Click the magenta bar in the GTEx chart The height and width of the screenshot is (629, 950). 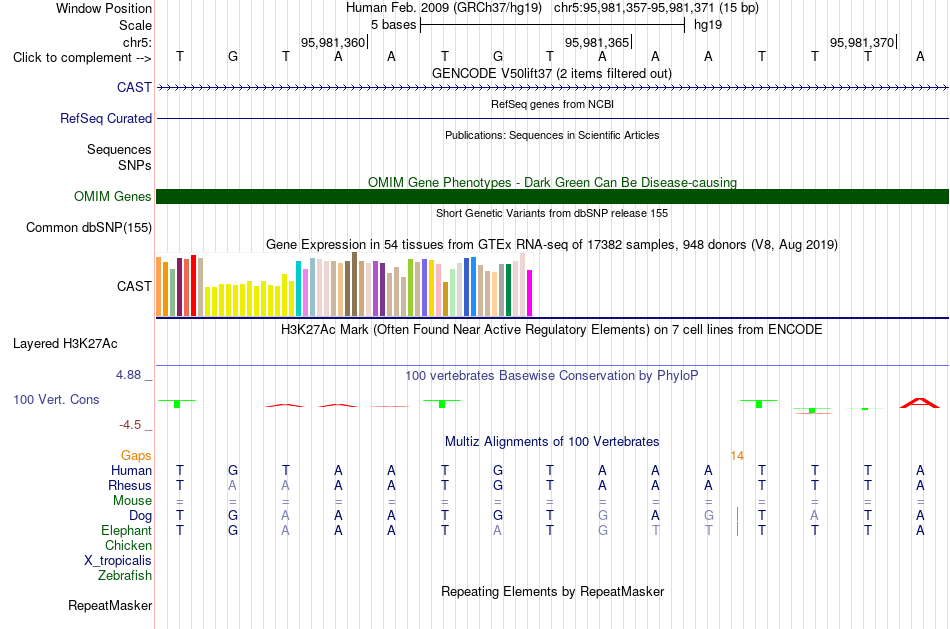[x=530, y=293]
